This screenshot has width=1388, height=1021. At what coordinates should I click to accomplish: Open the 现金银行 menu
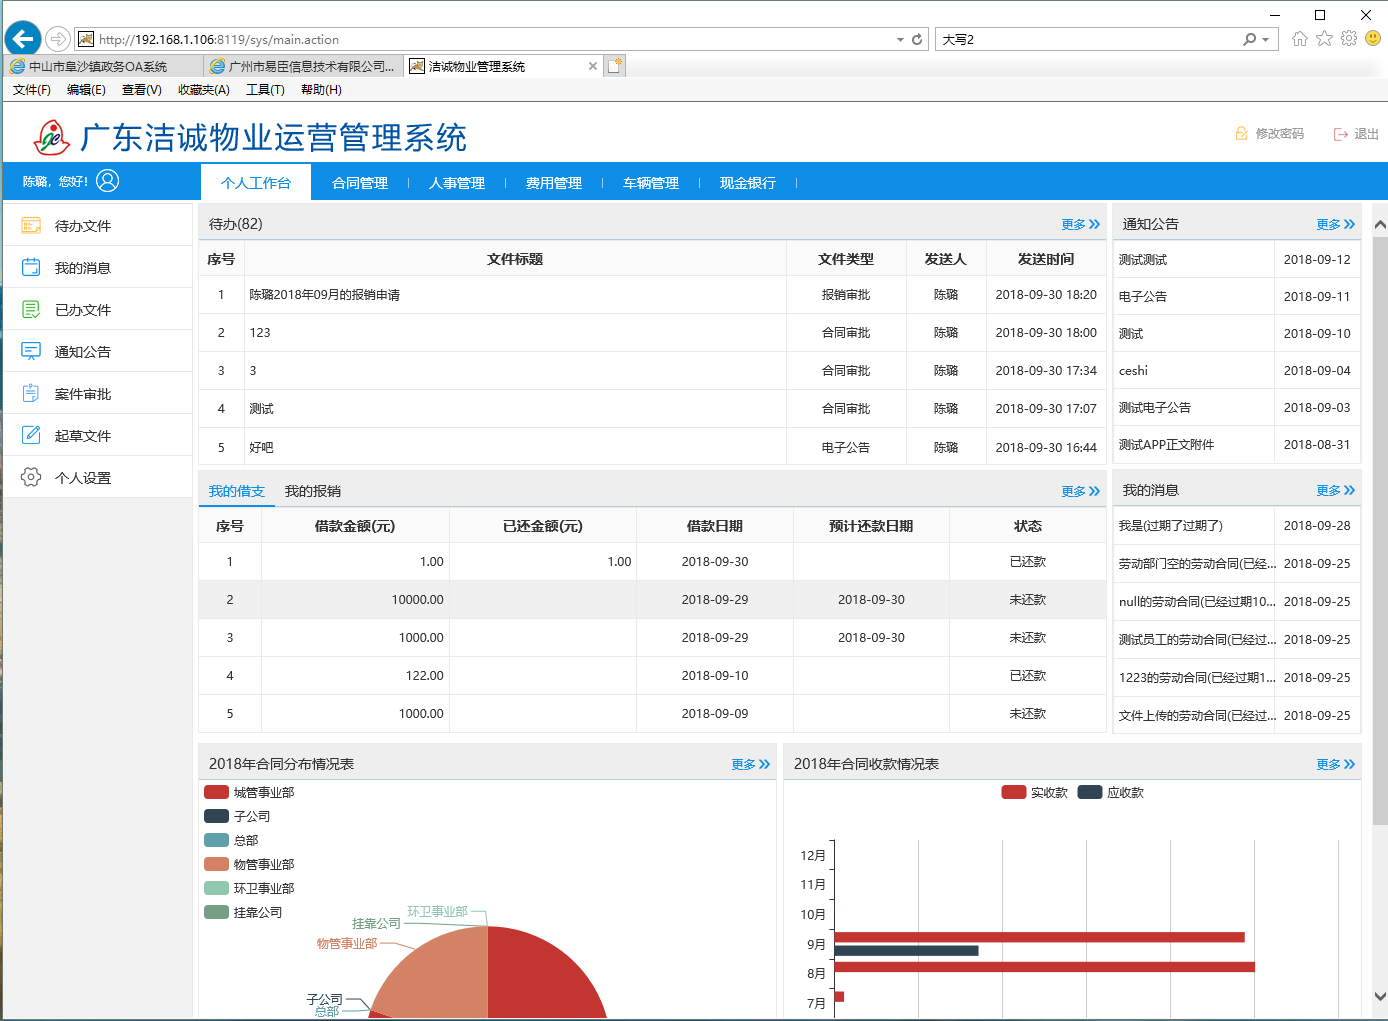[748, 183]
